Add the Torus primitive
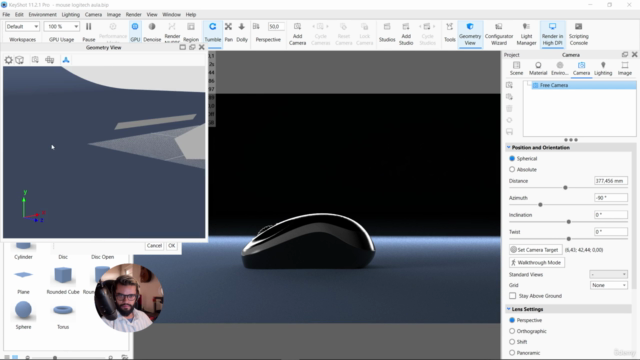Viewport: 640px width, 360px height. tap(63, 314)
